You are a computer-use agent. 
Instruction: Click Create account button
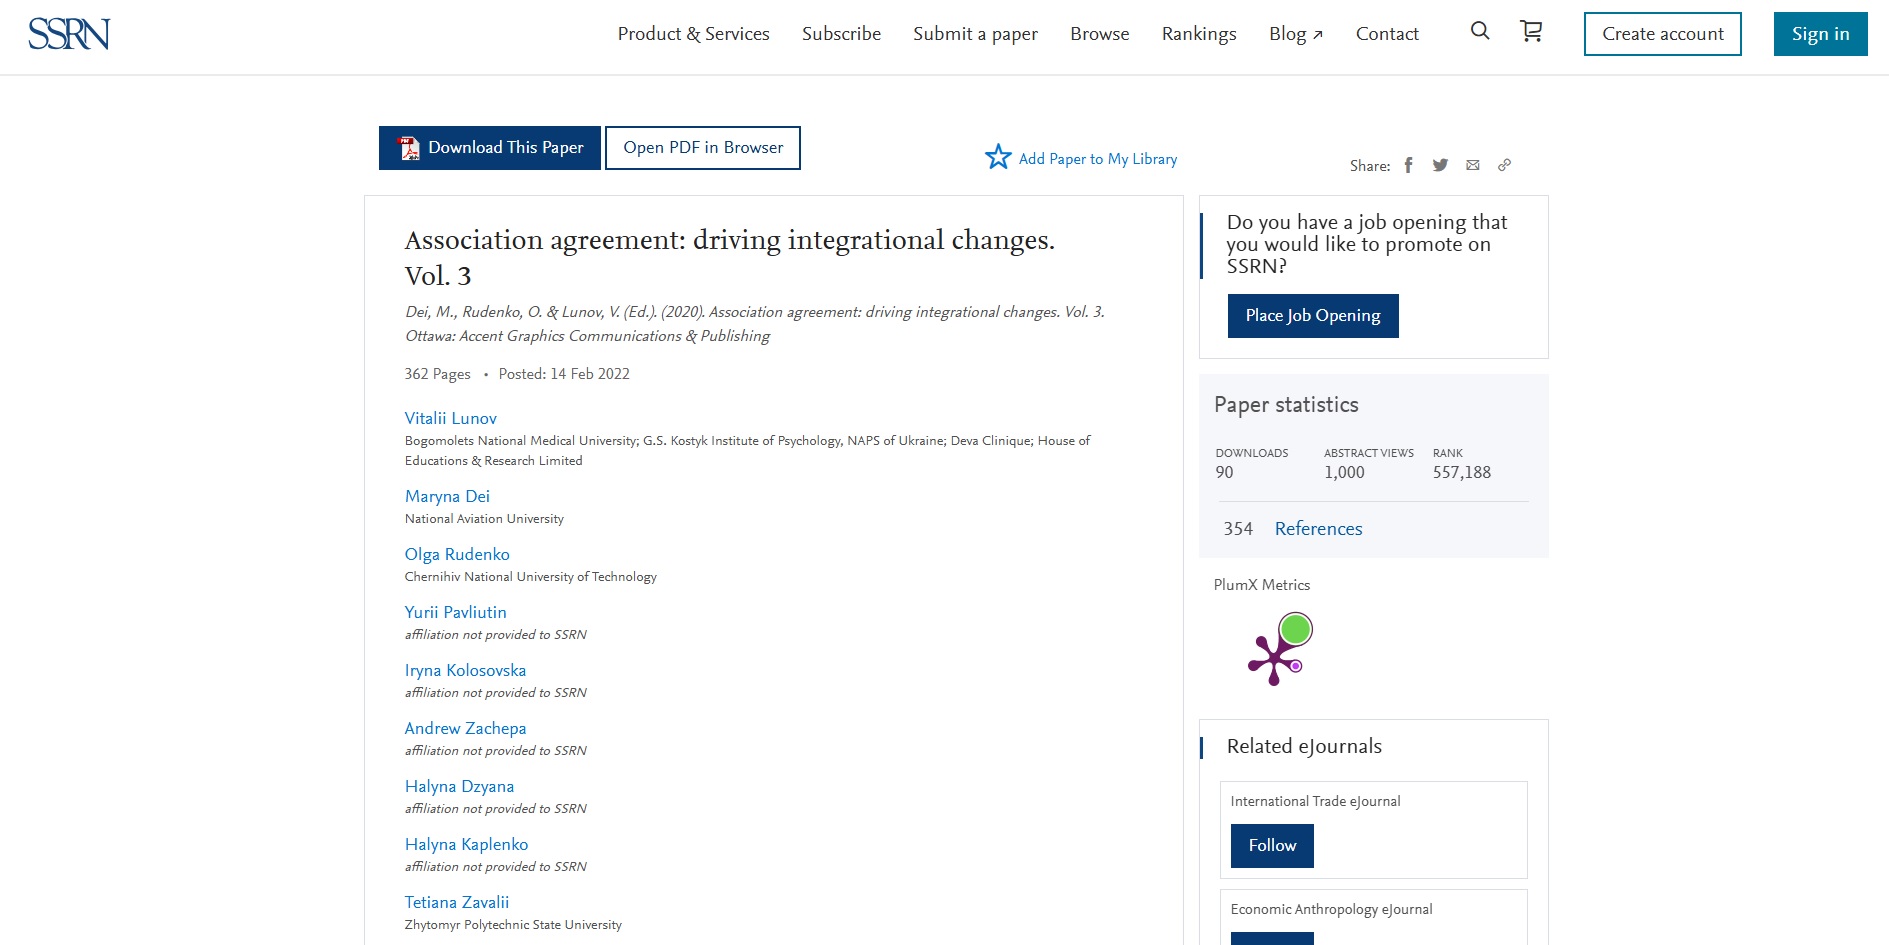coord(1662,34)
